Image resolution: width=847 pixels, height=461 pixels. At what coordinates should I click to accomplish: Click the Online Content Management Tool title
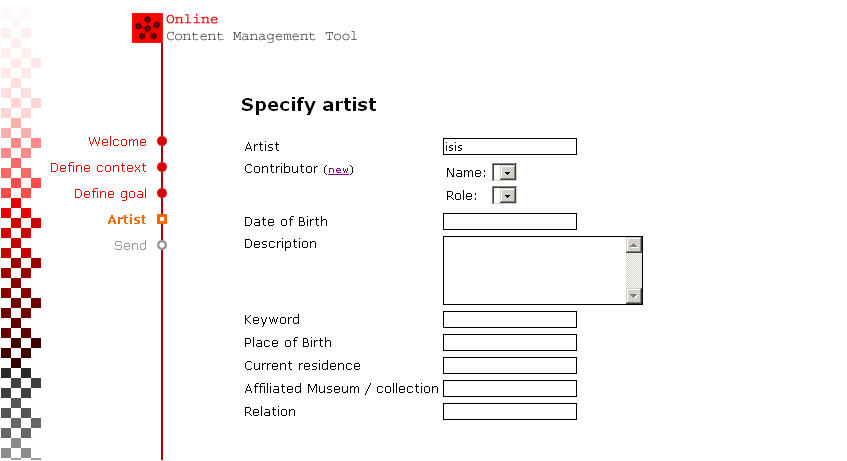pos(261,28)
